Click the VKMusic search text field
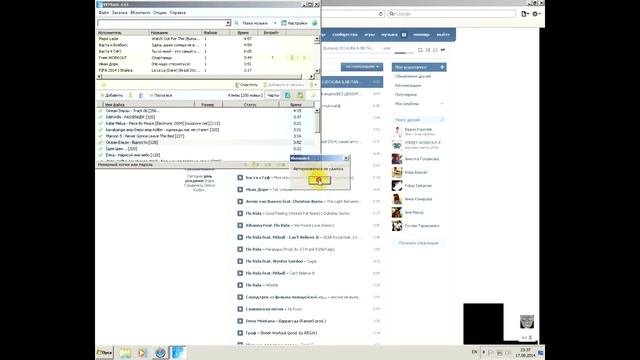The image size is (640, 360). coord(162,23)
